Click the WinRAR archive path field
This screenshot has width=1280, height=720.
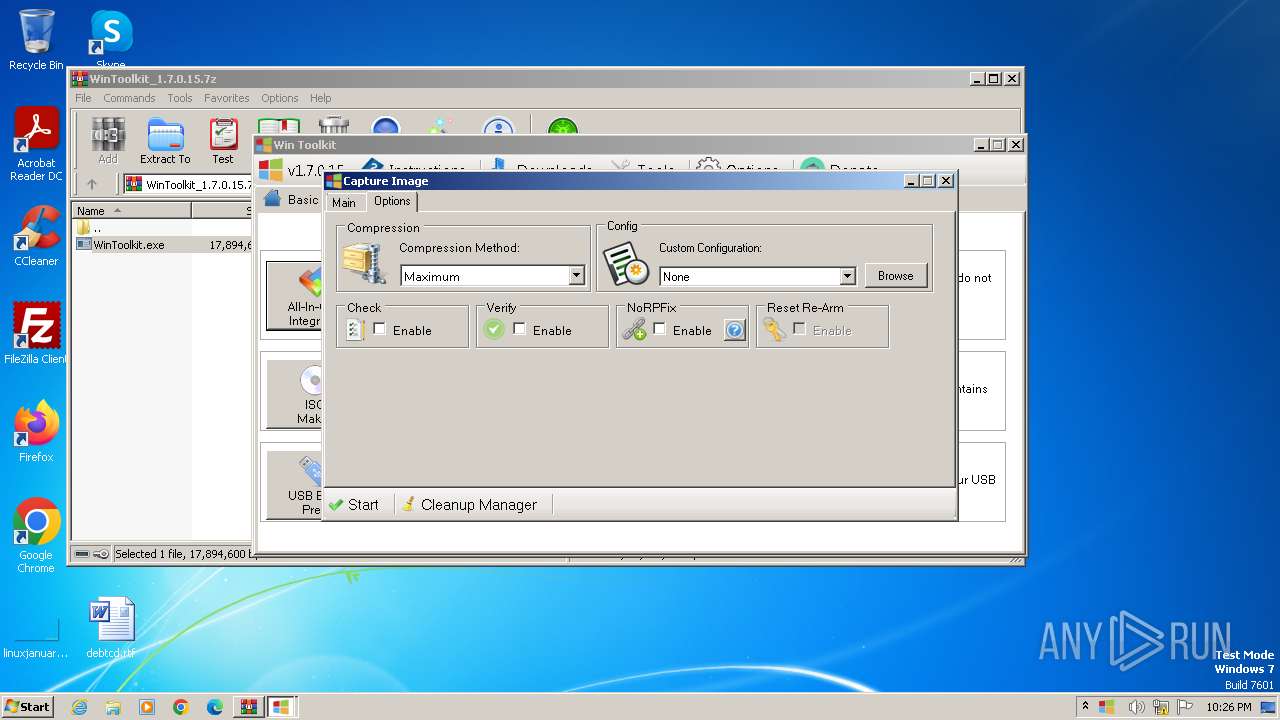point(188,184)
